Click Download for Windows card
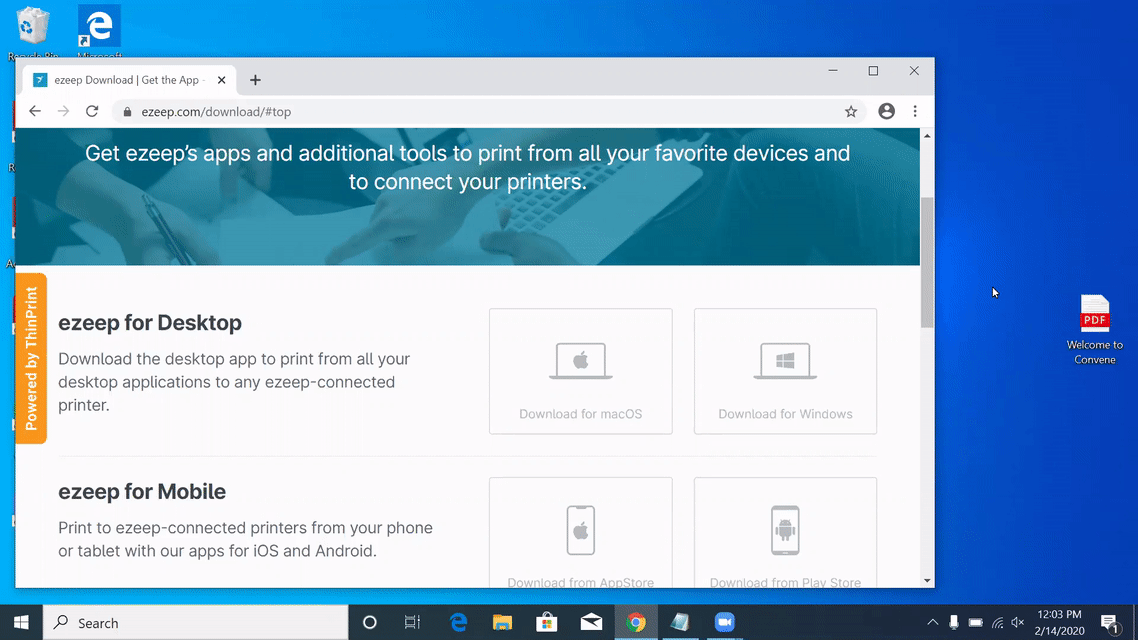Image resolution: width=1138 pixels, height=640 pixels. 785,371
